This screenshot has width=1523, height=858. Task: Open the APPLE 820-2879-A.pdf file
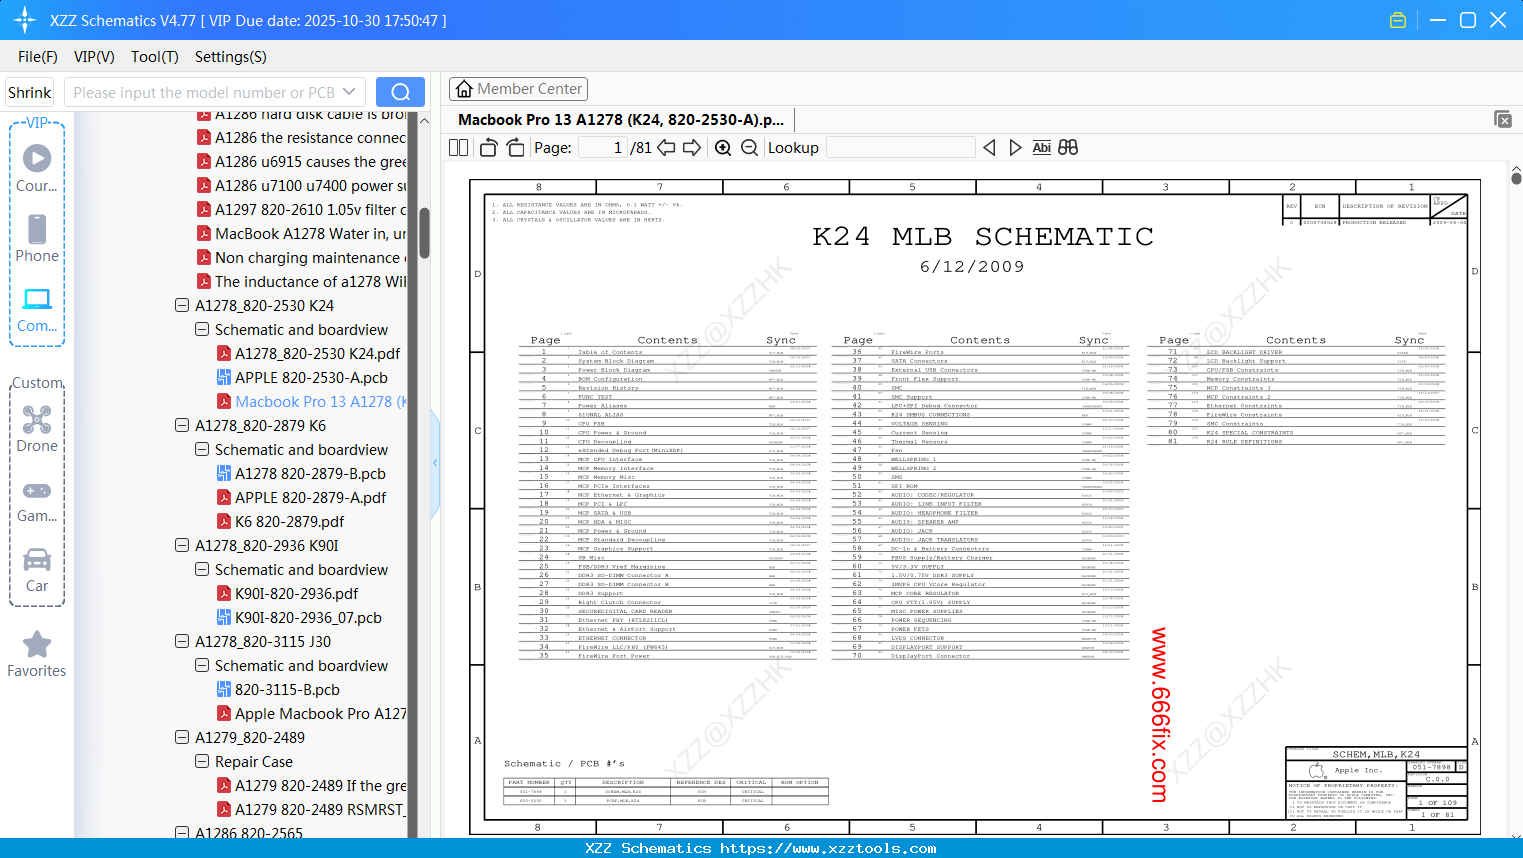click(310, 498)
